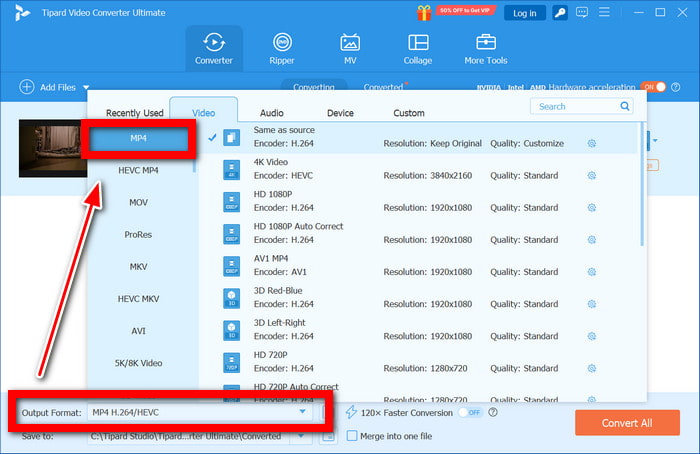The width and height of the screenshot is (700, 454).
Task: Open the hamburger menu
Action: pyautogui.click(x=604, y=12)
